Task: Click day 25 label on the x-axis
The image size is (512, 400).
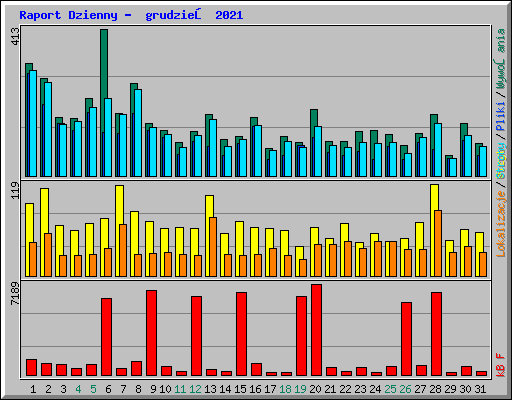Action: coord(390,389)
